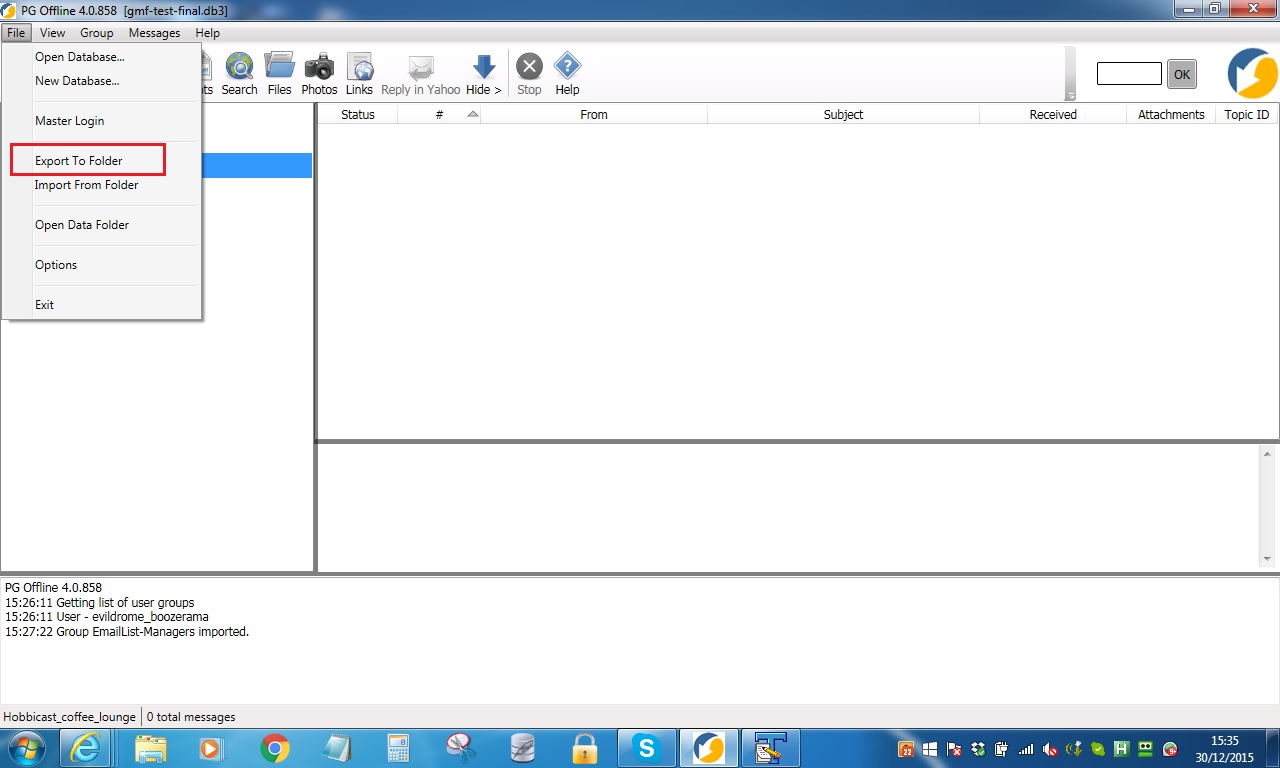
Task: Click the Stop toolbar button
Action: (529, 74)
